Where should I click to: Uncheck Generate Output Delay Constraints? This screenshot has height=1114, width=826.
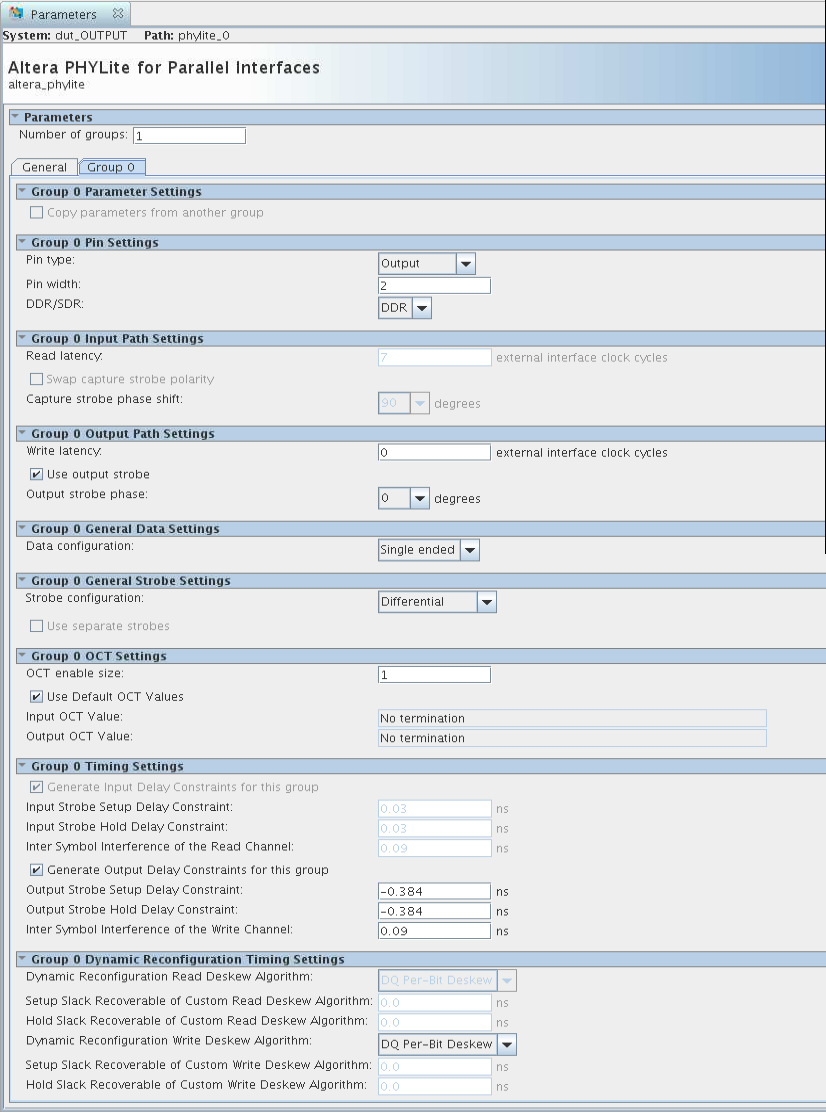pos(36,870)
